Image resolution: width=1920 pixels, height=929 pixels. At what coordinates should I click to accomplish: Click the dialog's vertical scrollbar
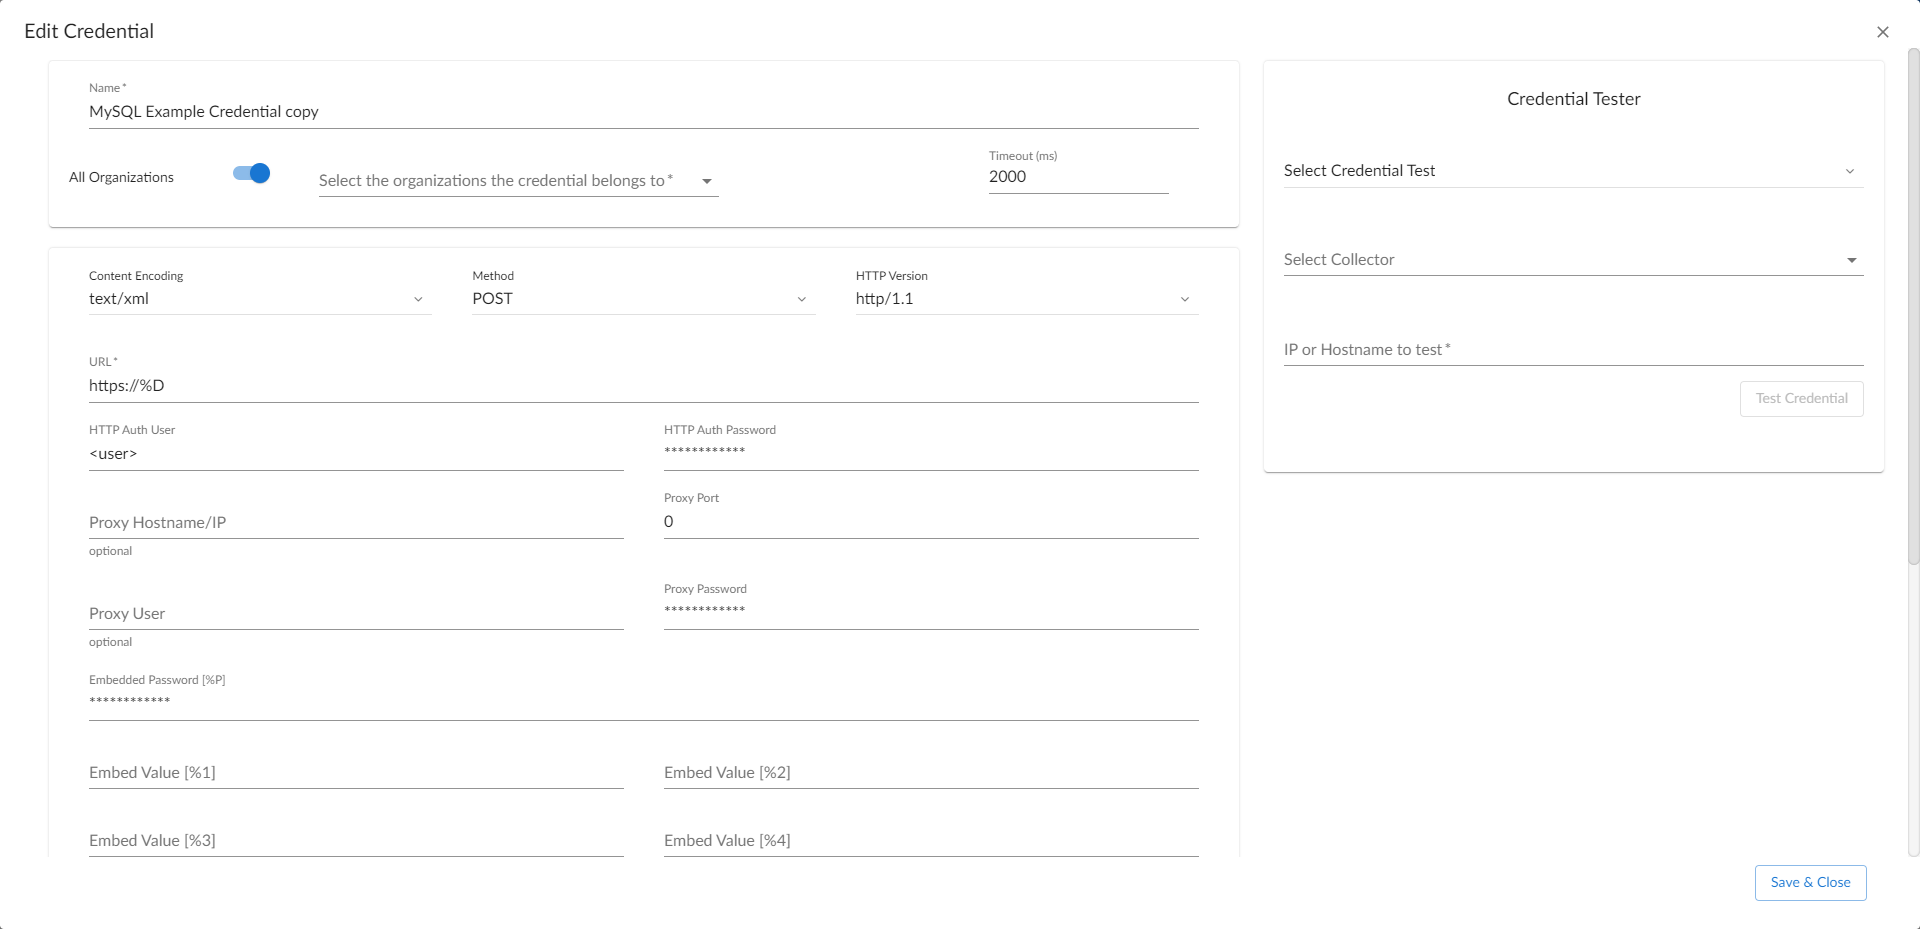click(x=1913, y=300)
